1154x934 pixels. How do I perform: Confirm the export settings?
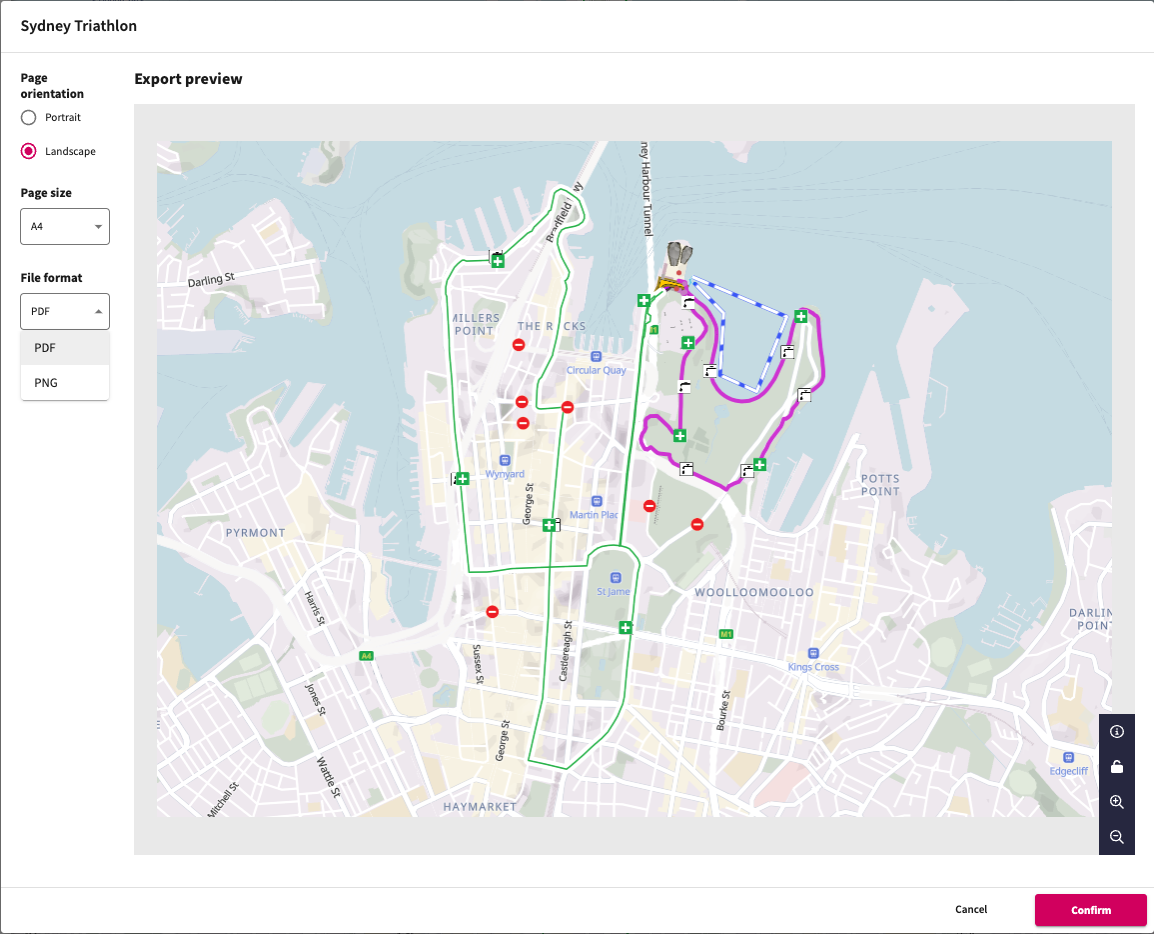pos(1090,909)
